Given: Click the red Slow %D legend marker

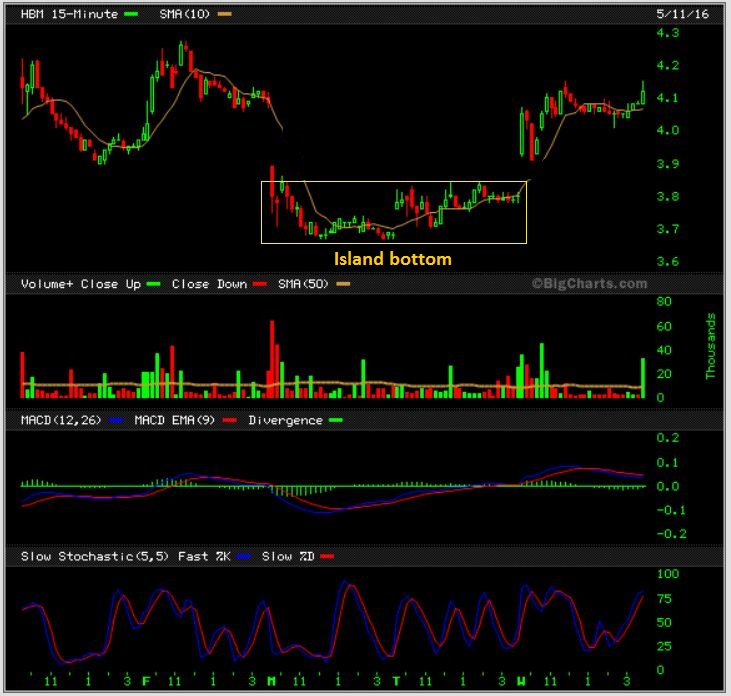Looking at the screenshot, I should pos(327,557).
